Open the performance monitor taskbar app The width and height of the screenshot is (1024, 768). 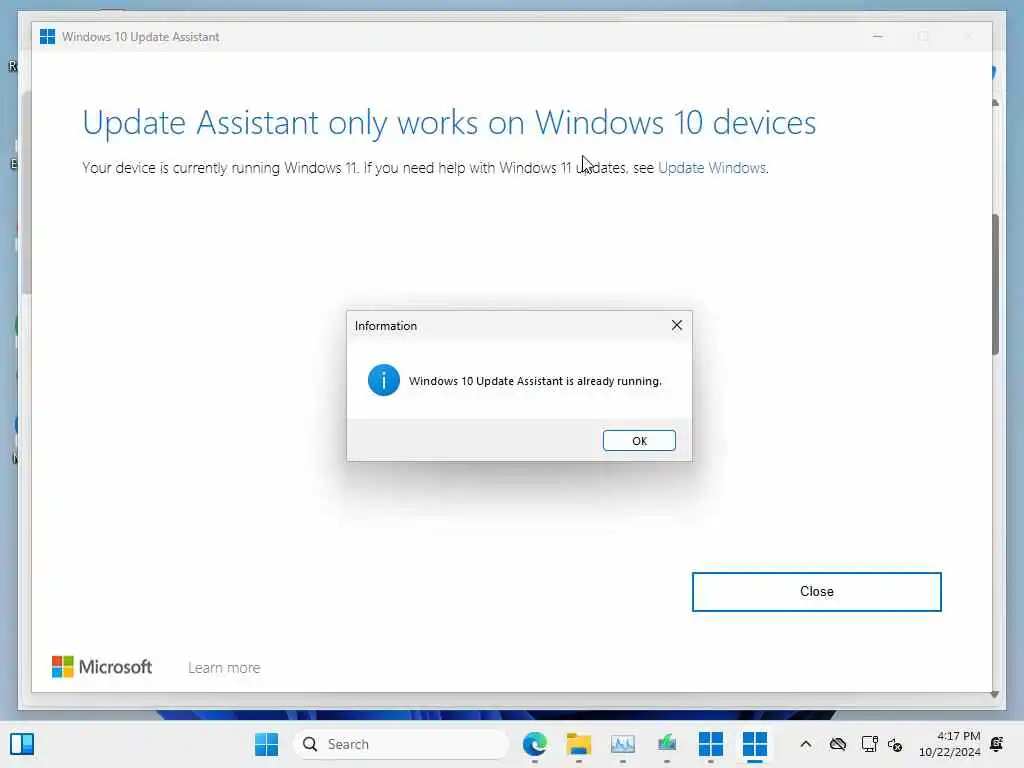click(x=622, y=744)
